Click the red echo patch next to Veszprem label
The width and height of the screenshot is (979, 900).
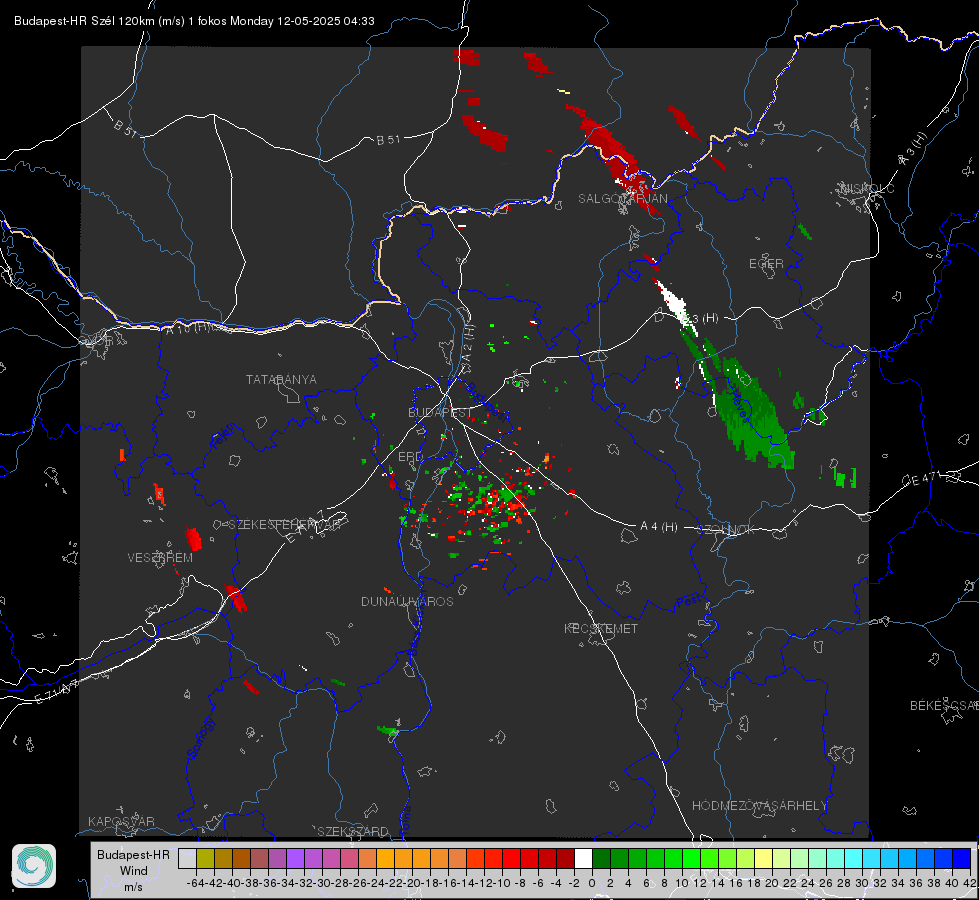193,538
